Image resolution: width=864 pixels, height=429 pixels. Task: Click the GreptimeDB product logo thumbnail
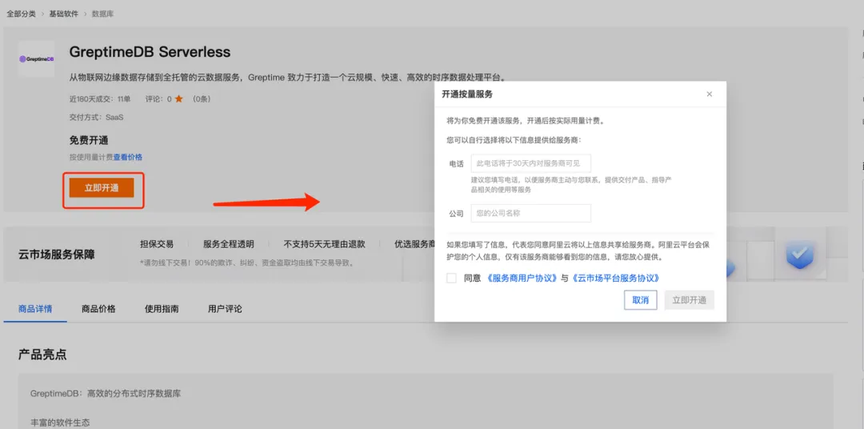click(x=36, y=59)
